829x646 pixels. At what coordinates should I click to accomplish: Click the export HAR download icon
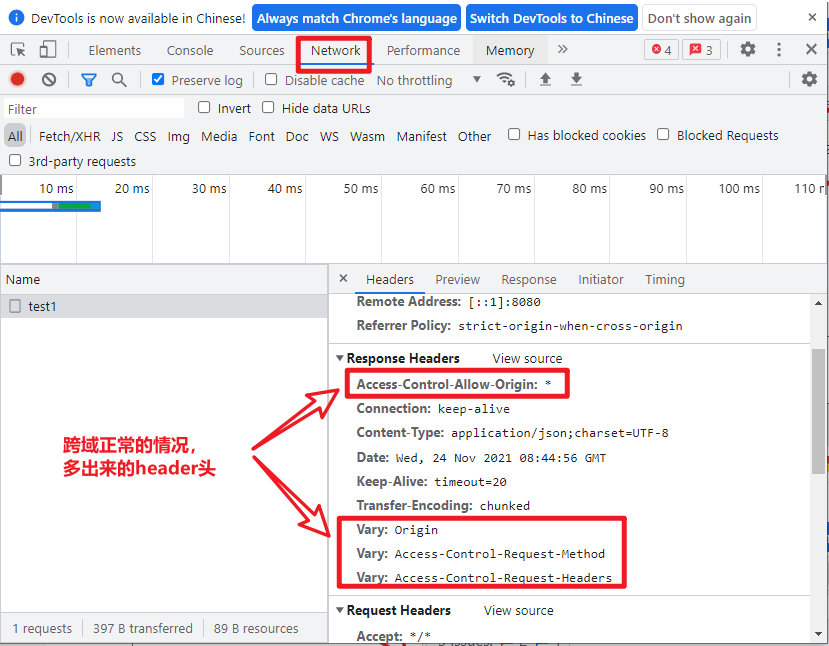tap(576, 80)
